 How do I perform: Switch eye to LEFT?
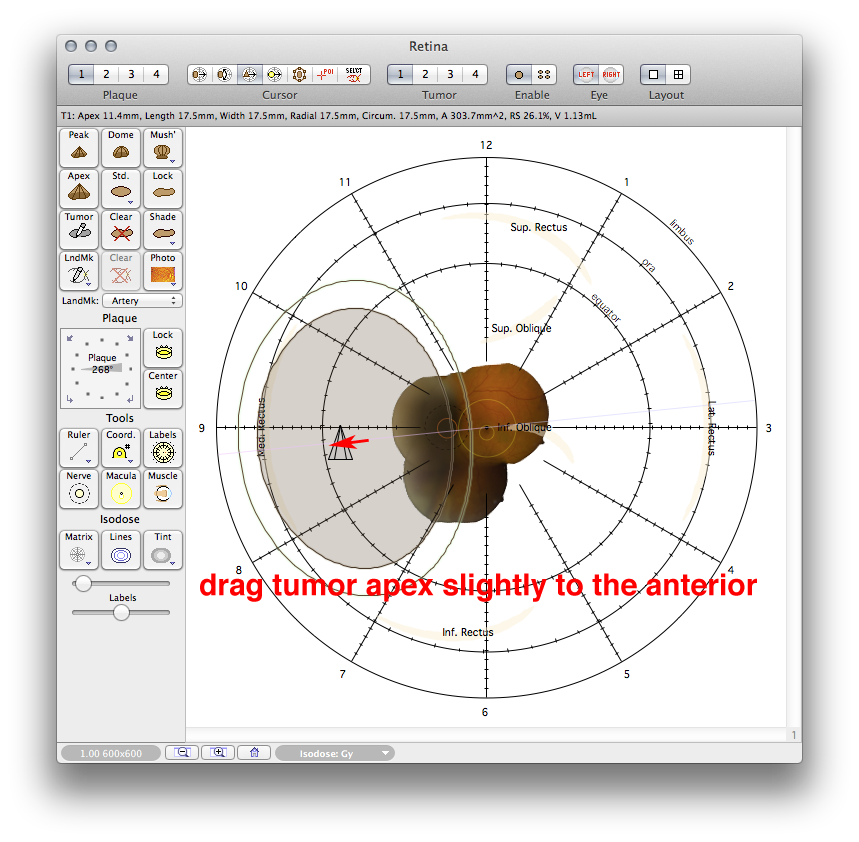[586, 75]
